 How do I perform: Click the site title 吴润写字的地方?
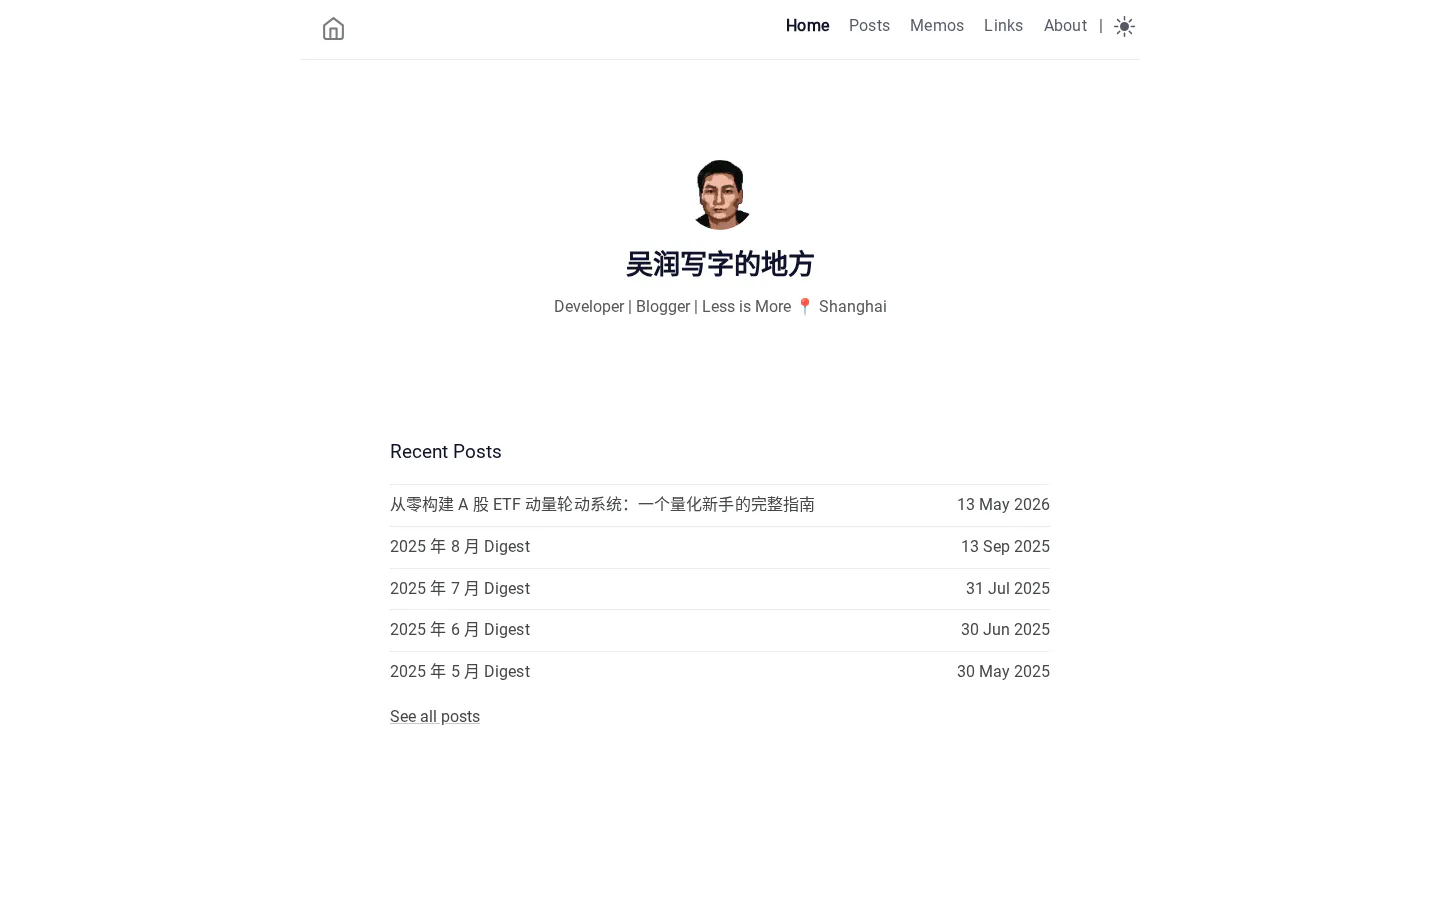720,264
